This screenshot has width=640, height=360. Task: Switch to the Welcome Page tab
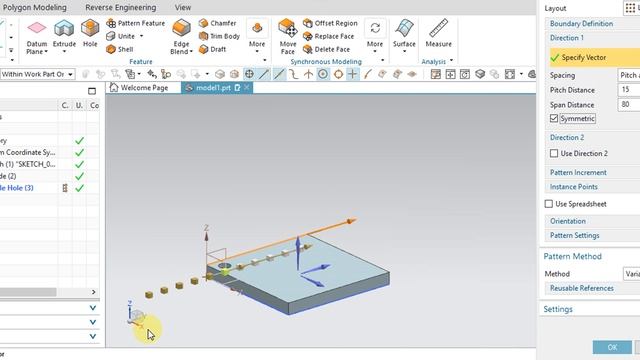(139, 88)
